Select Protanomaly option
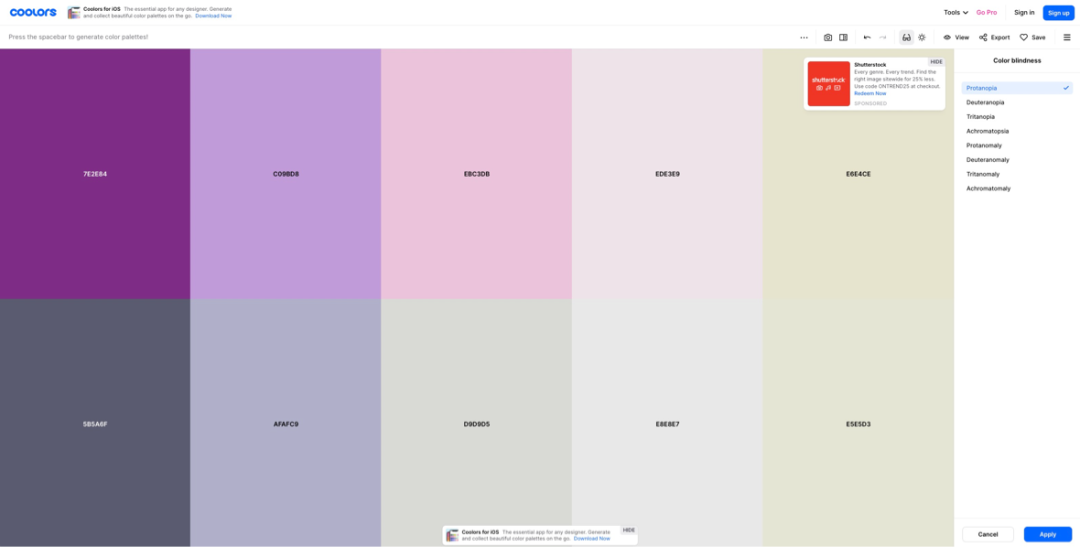 (1017, 145)
